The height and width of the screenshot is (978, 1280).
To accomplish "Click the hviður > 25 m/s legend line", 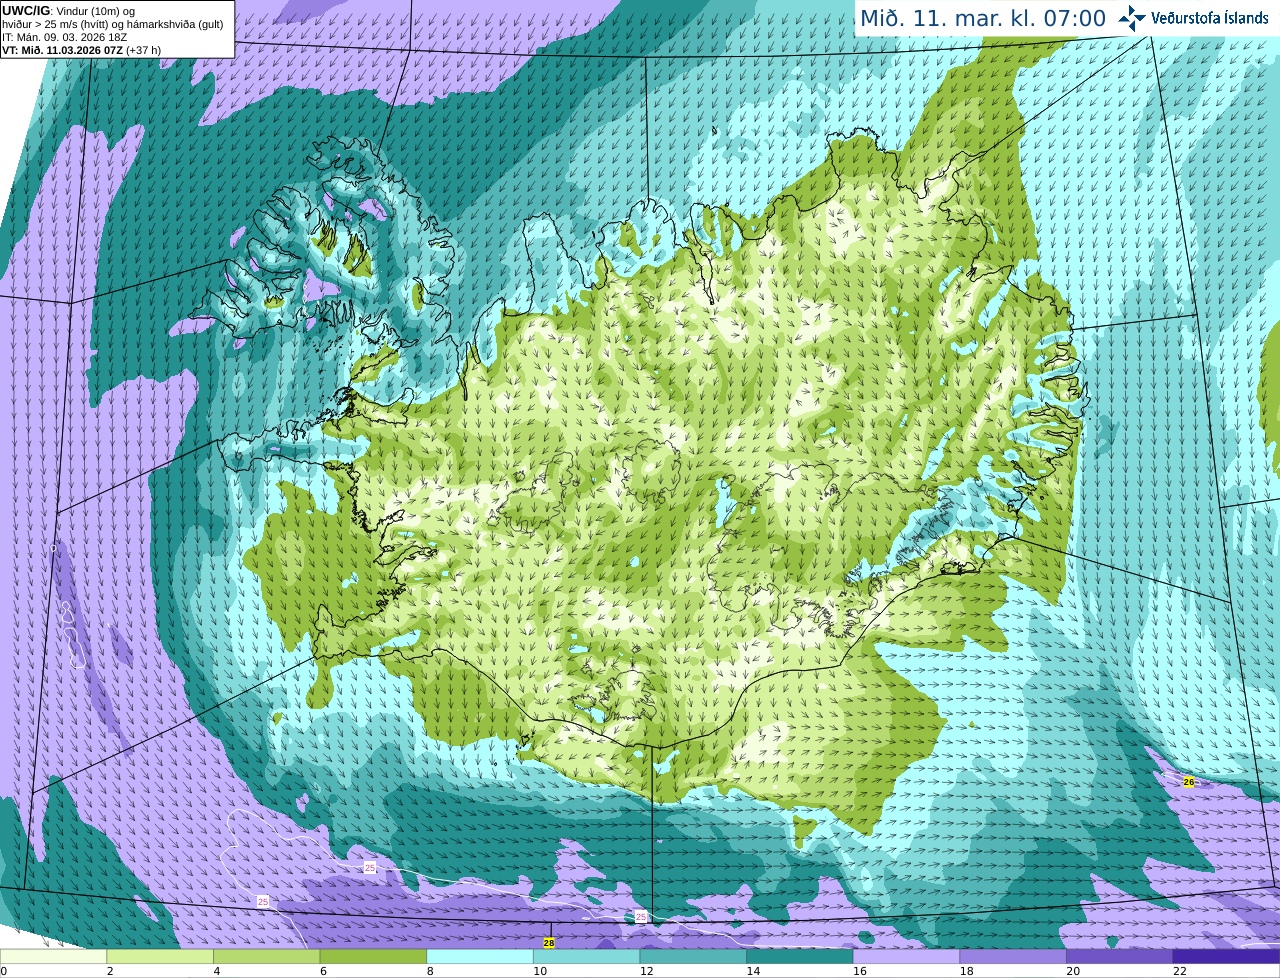I will pyautogui.click(x=112, y=23).
